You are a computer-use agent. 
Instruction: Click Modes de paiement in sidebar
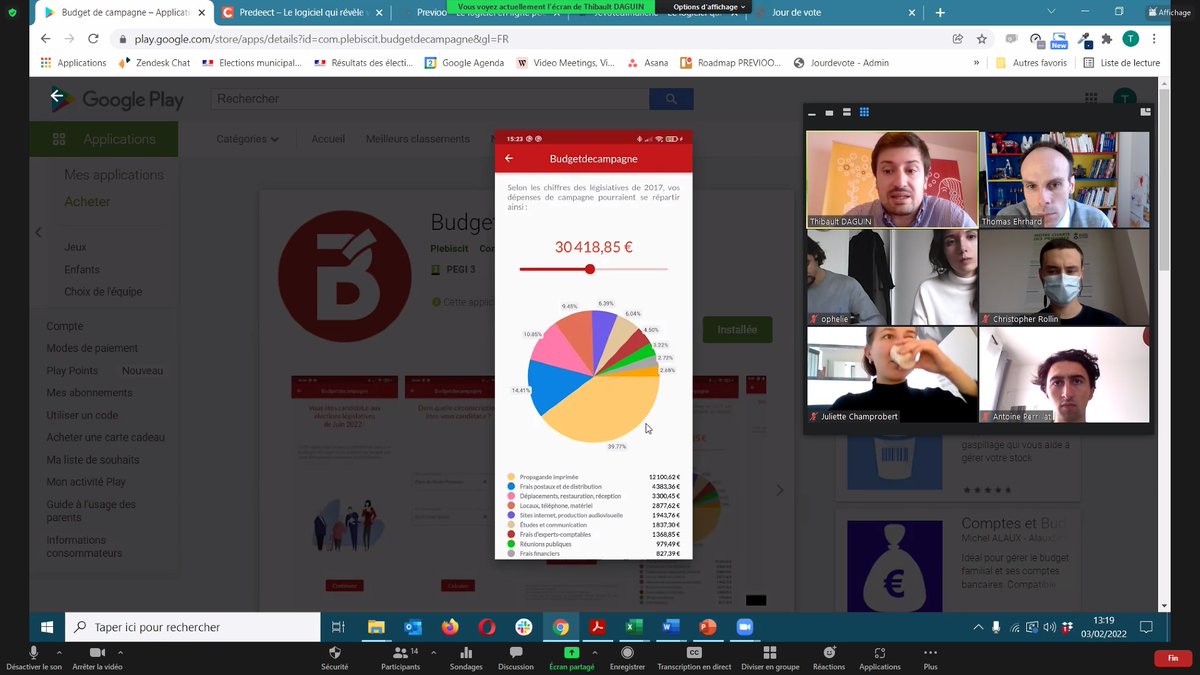click(x=92, y=348)
